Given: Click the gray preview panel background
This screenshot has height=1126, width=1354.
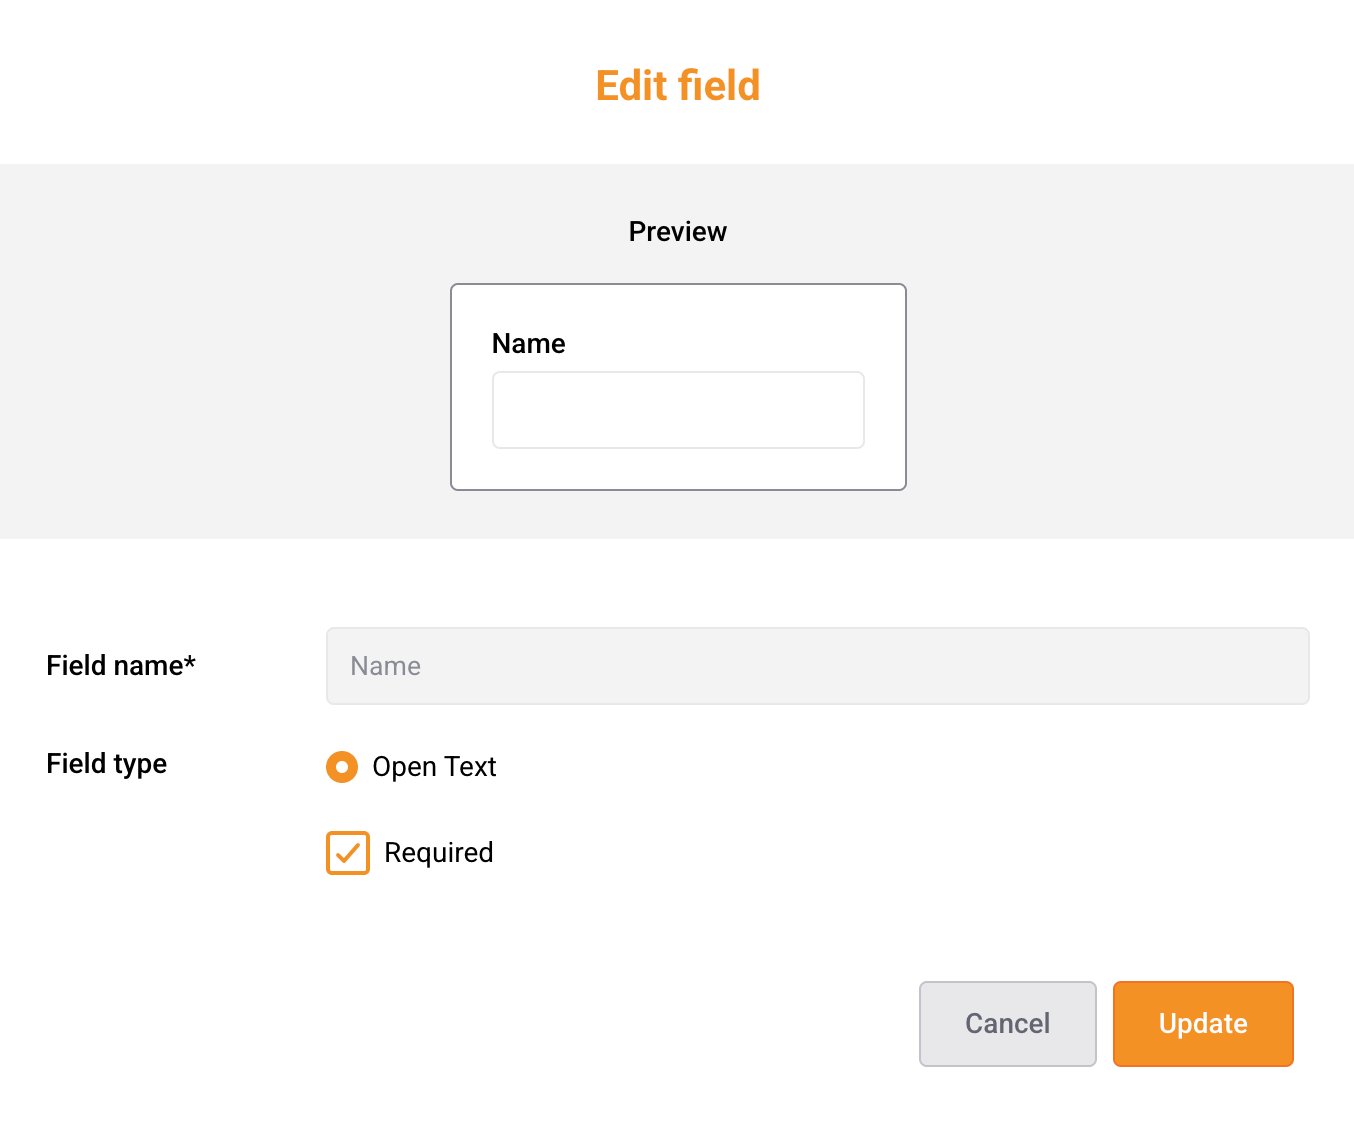Looking at the screenshot, I should (200, 350).
